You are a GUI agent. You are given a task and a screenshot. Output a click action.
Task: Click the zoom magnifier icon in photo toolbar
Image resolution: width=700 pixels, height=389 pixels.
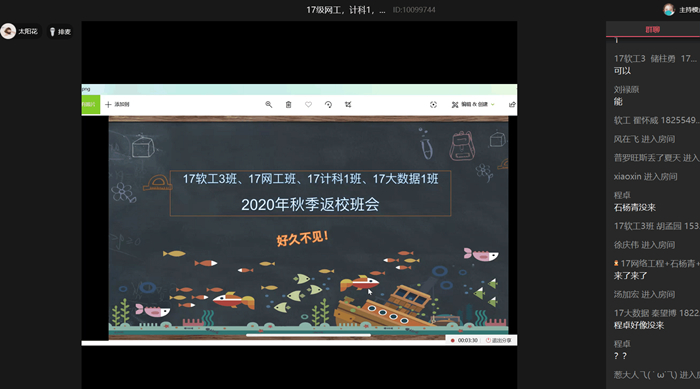[x=268, y=105]
